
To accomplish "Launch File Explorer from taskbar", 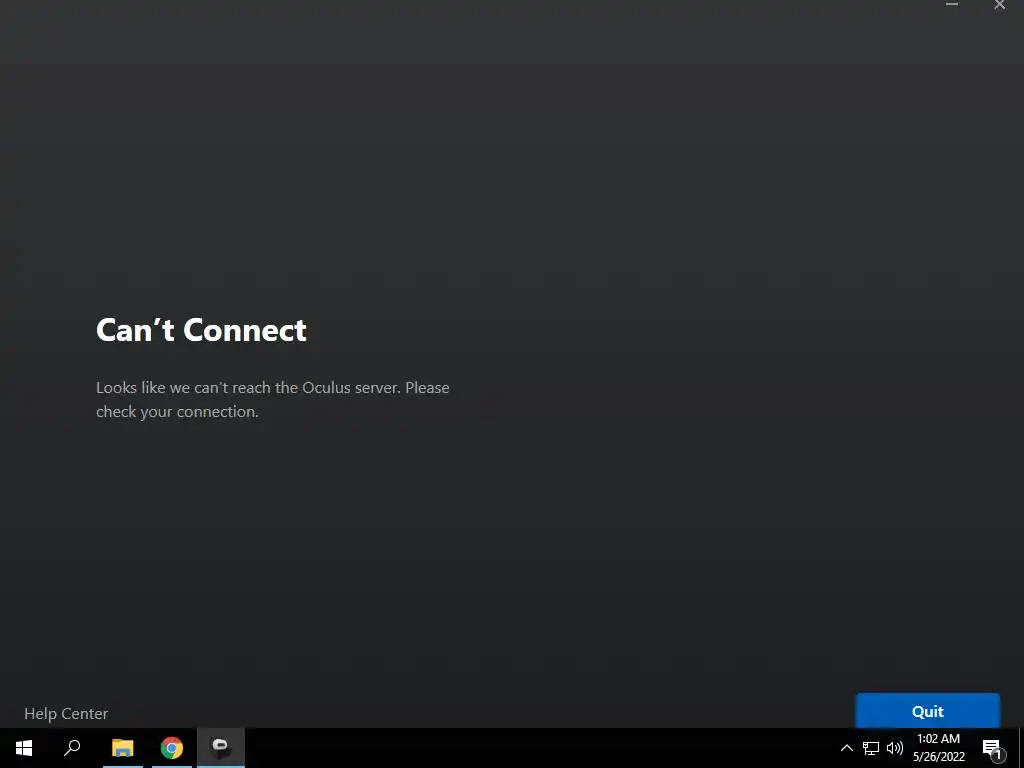I will tap(122, 748).
